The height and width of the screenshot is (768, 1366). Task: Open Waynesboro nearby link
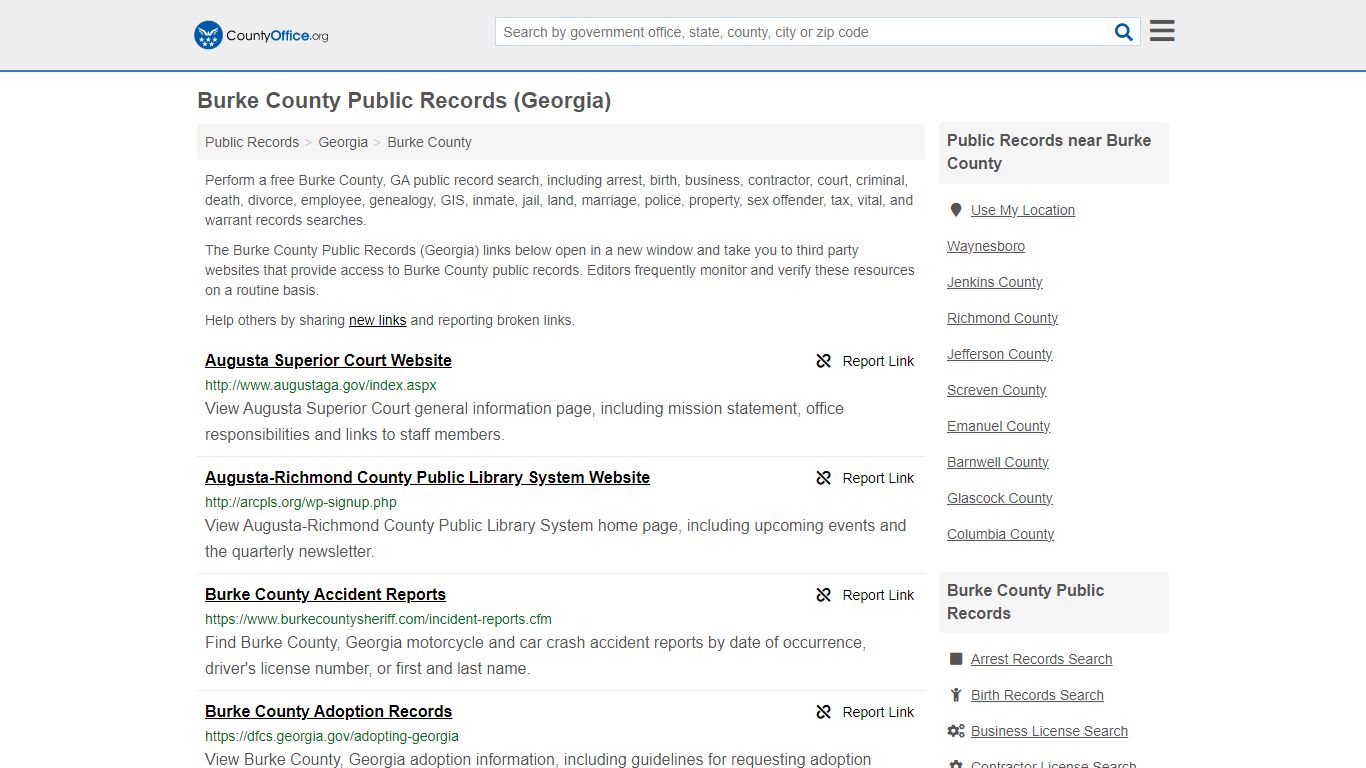coord(986,246)
